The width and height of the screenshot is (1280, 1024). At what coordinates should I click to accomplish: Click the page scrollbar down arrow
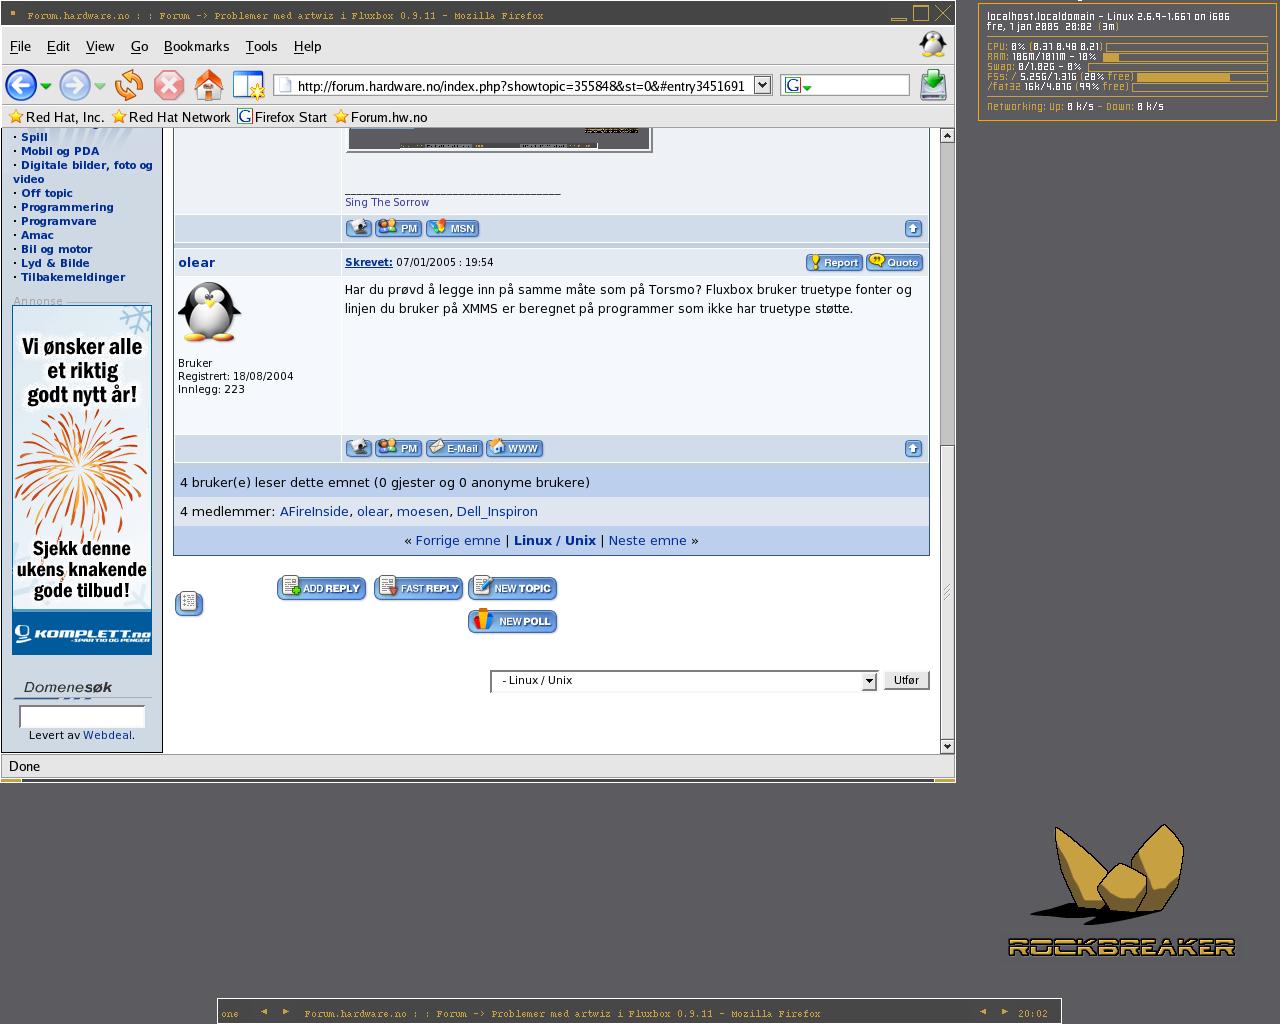click(x=947, y=746)
